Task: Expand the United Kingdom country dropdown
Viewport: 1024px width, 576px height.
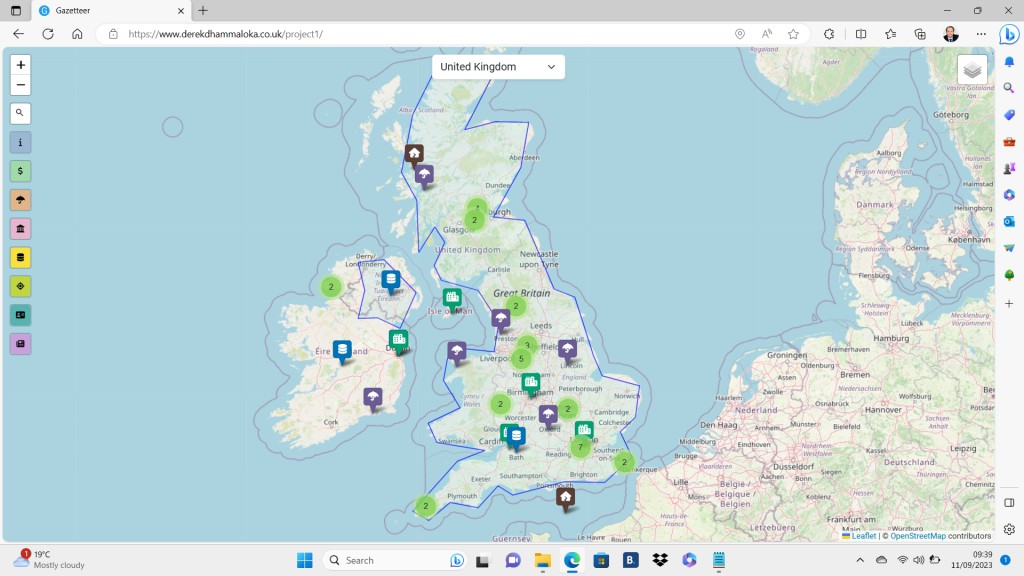Action: click(498, 67)
